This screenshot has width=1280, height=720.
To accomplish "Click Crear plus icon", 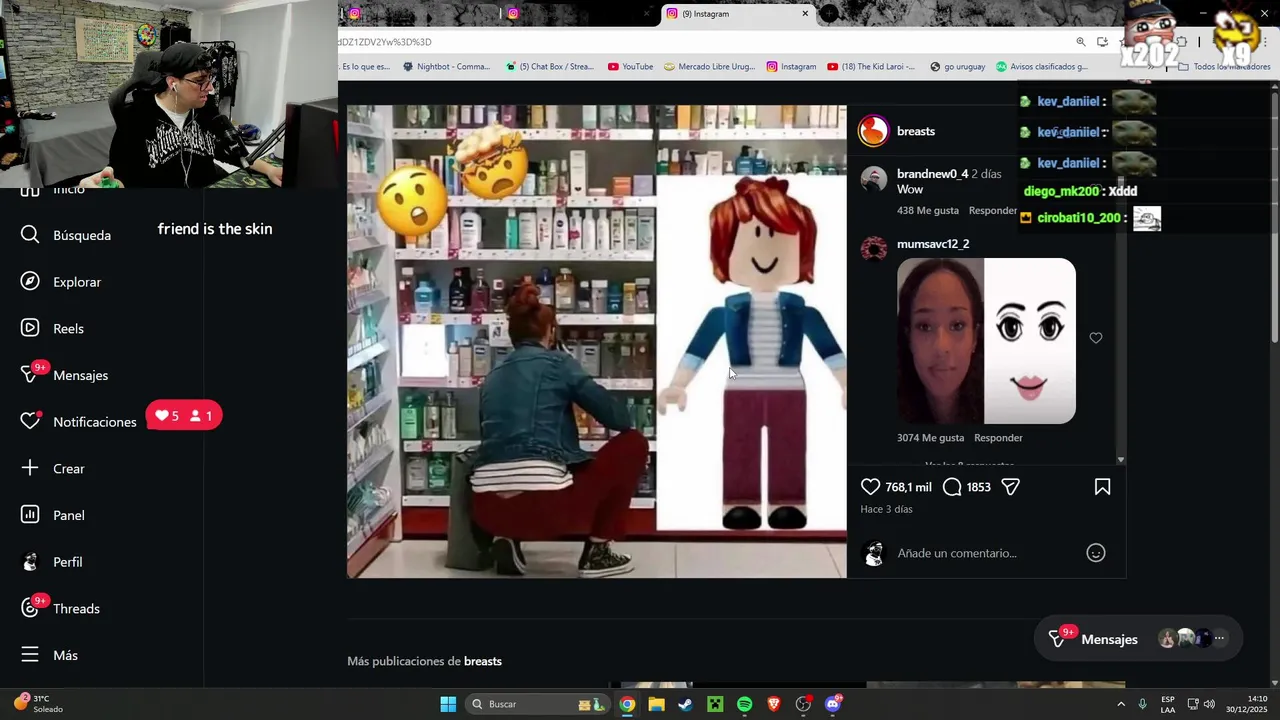I will pyautogui.click(x=31, y=468).
